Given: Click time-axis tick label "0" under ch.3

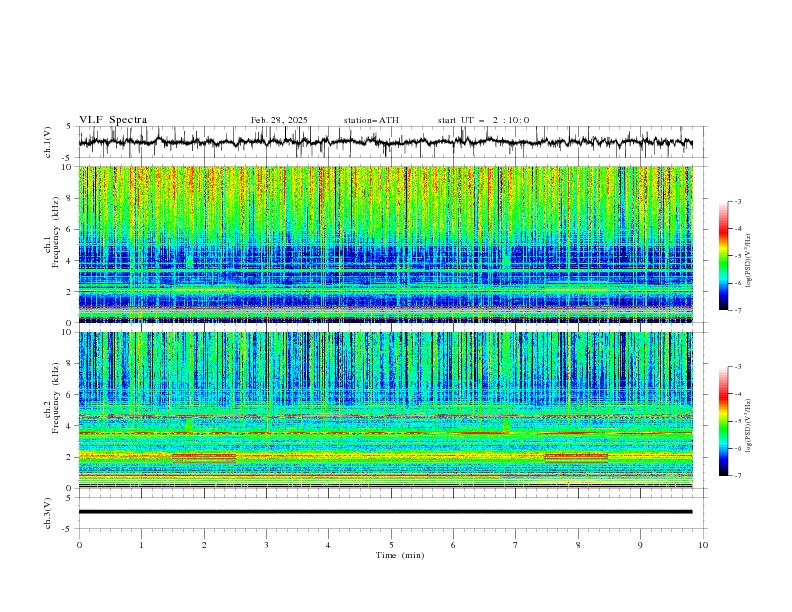Looking at the screenshot, I should [x=79, y=545].
